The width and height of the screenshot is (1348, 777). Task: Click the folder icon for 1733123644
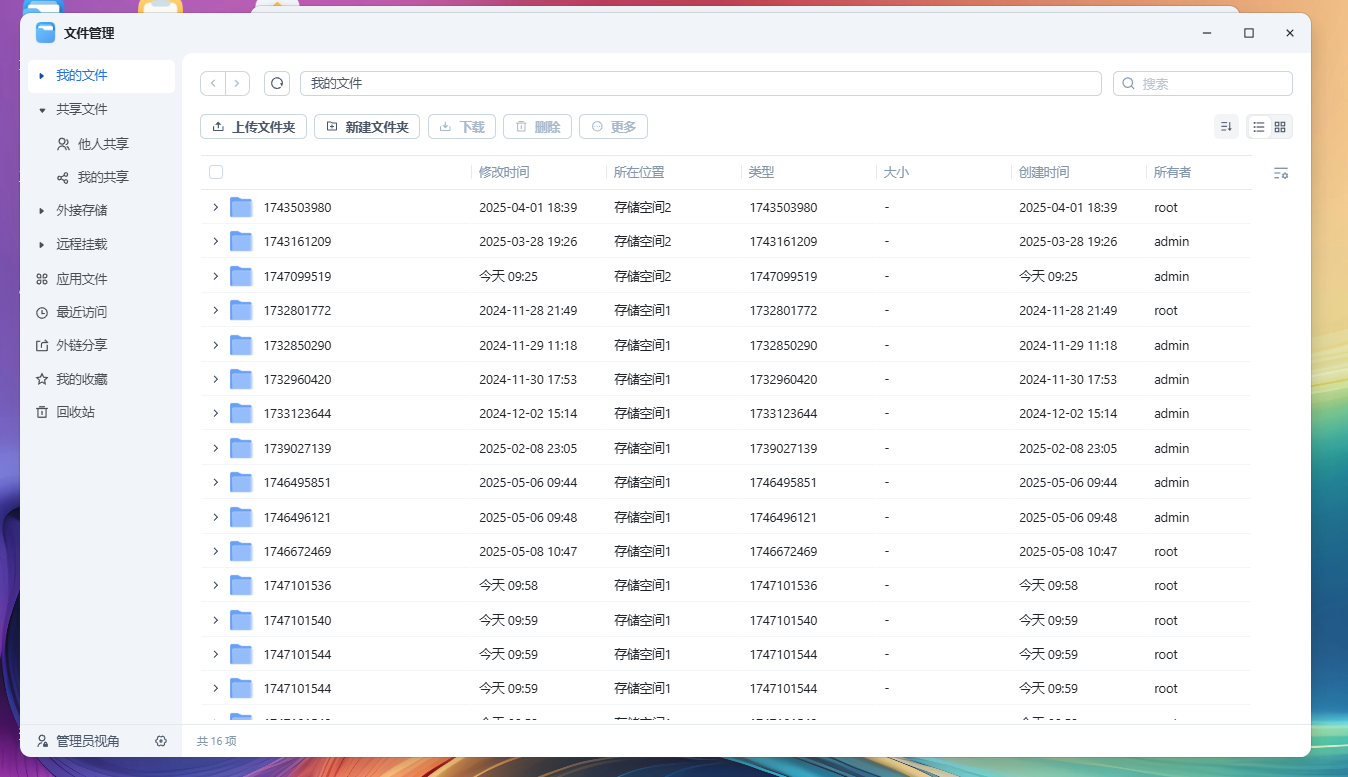coord(241,414)
